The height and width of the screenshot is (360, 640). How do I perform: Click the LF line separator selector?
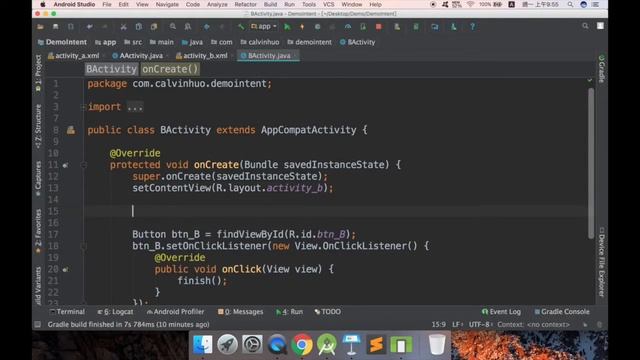point(457,324)
